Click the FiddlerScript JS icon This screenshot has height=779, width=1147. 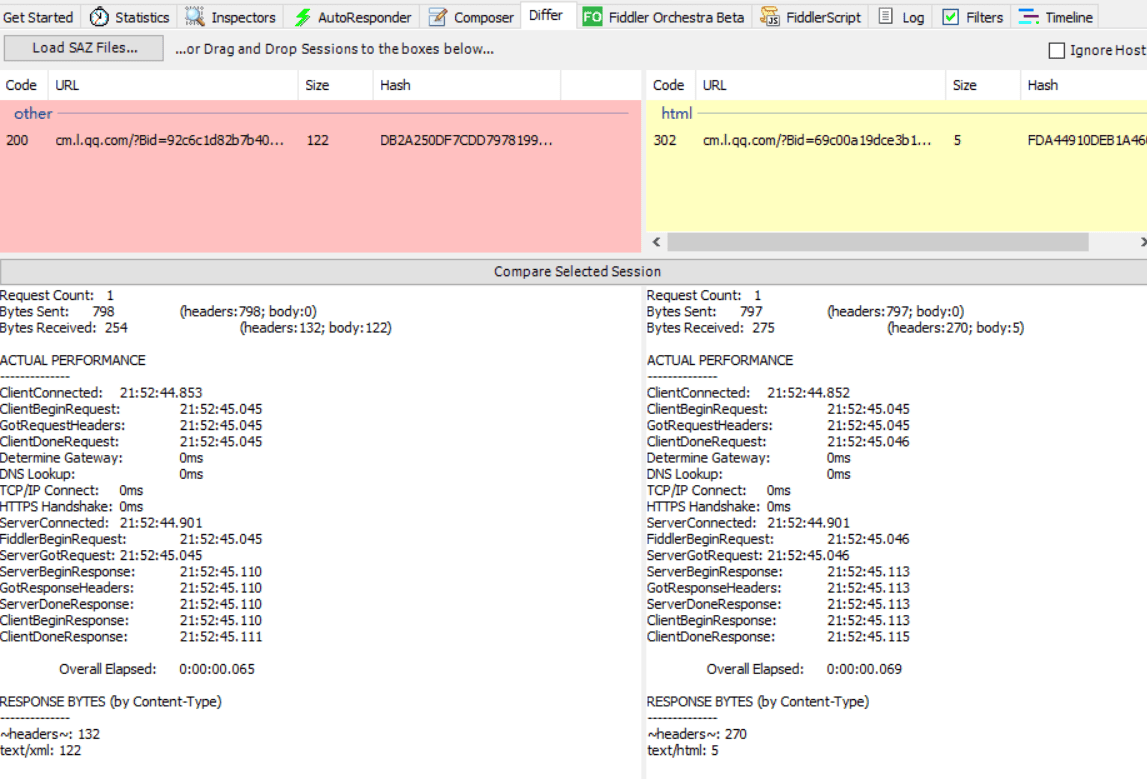coord(770,16)
